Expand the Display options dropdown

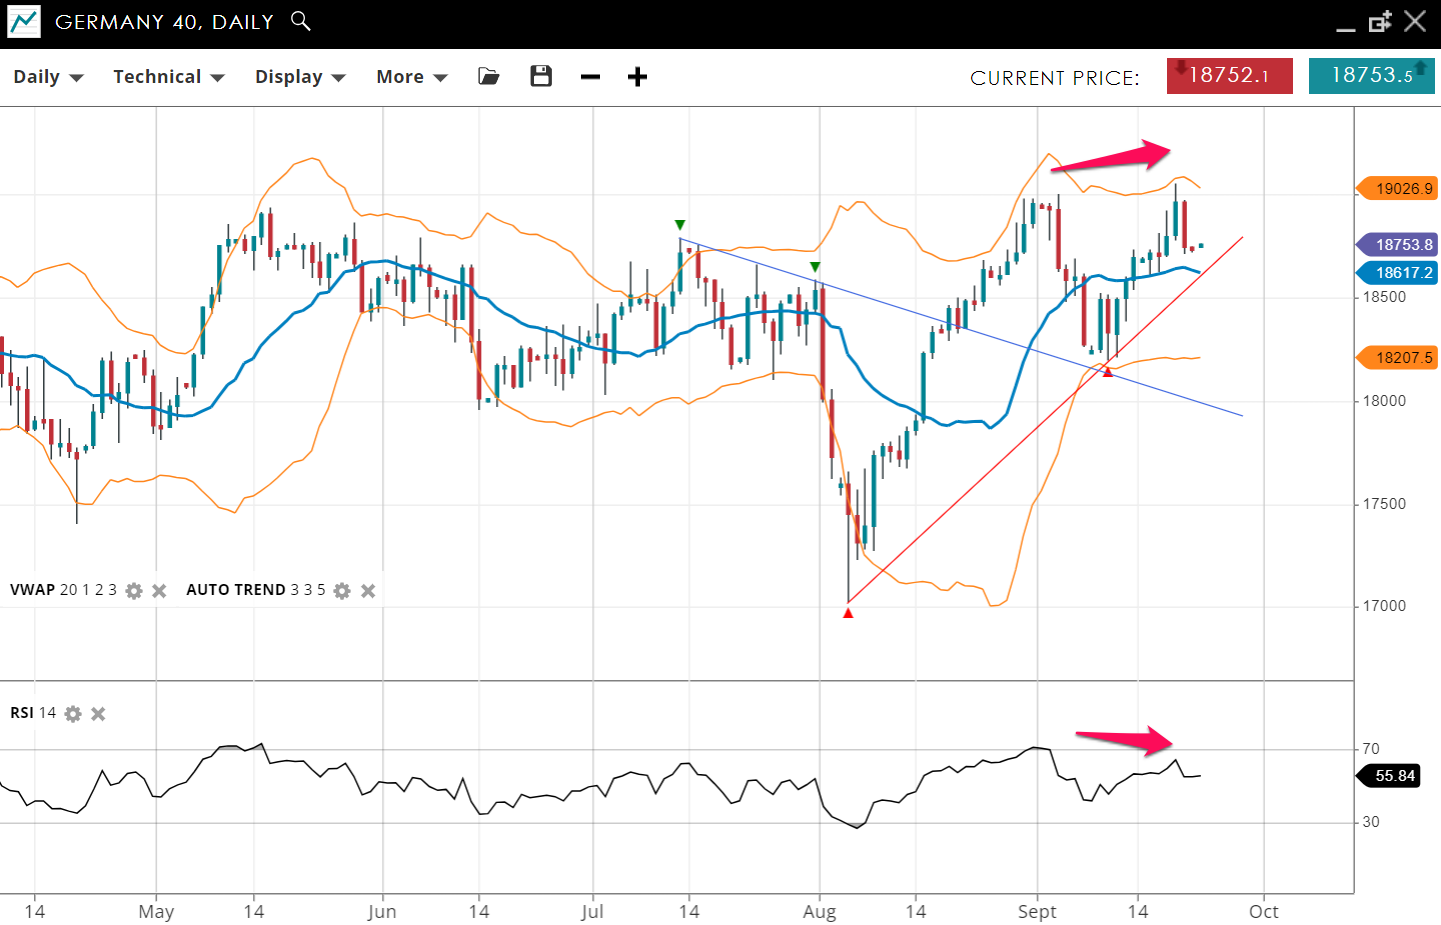coord(299,77)
